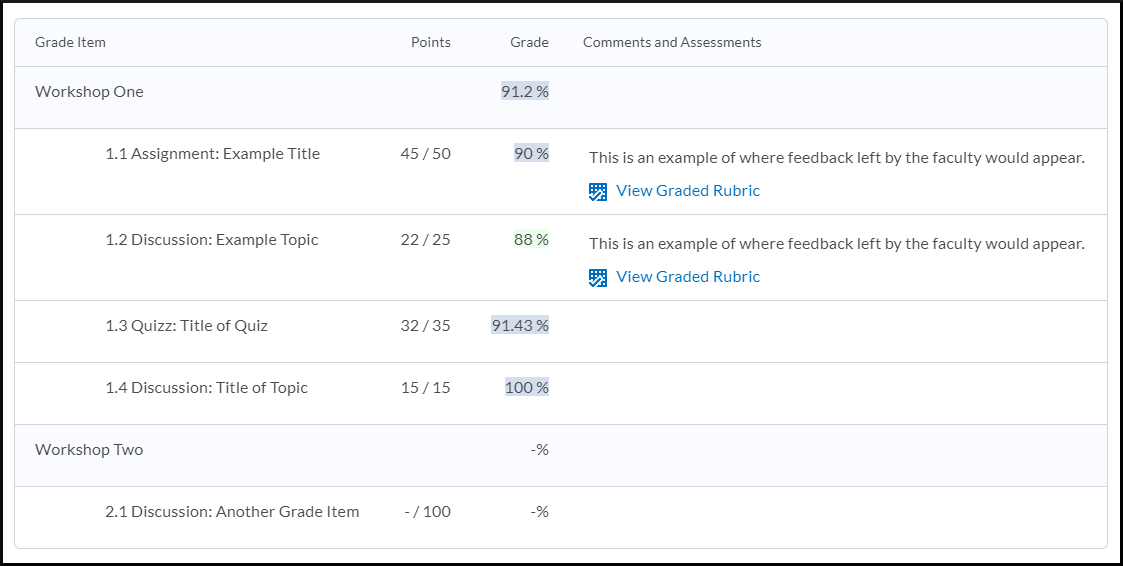Image resolution: width=1123 pixels, height=566 pixels.
Task: Click the 45 / 50 points value
Action: coord(426,153)
